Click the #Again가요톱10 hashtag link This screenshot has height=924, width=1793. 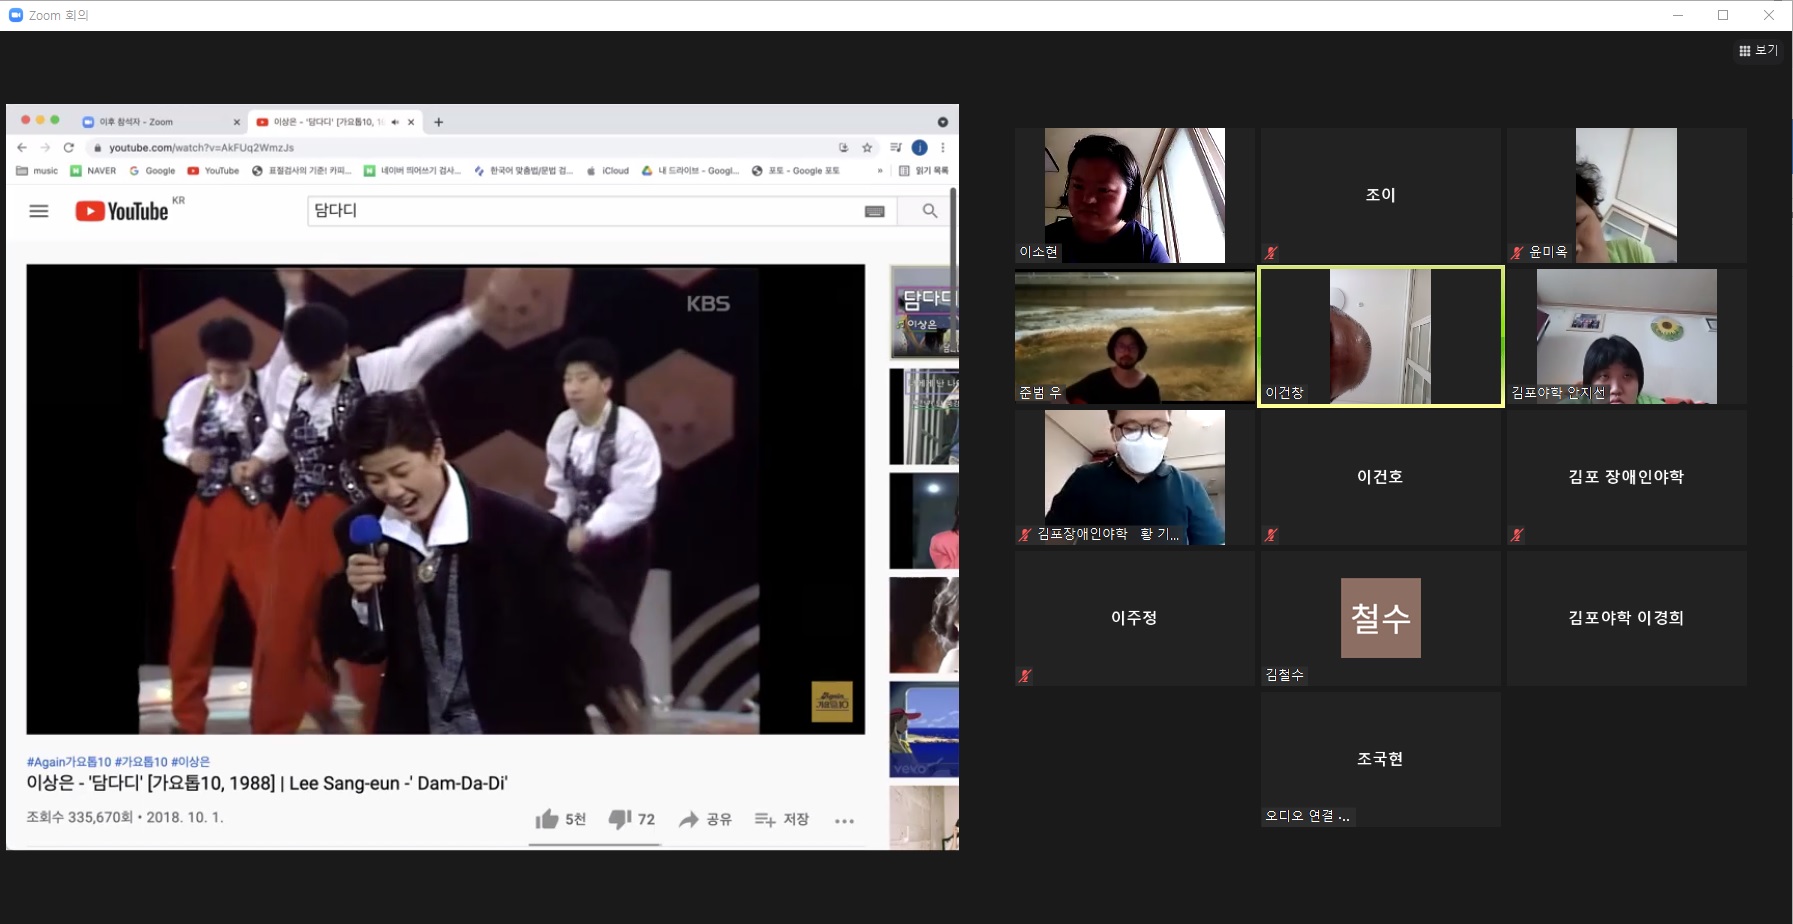click(69, 762)
